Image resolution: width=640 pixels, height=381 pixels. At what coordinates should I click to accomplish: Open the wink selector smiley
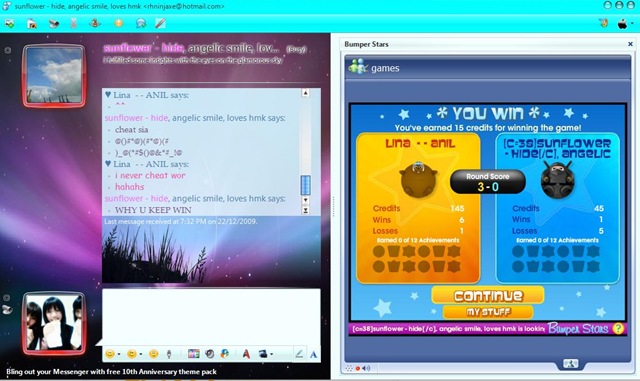131,354
